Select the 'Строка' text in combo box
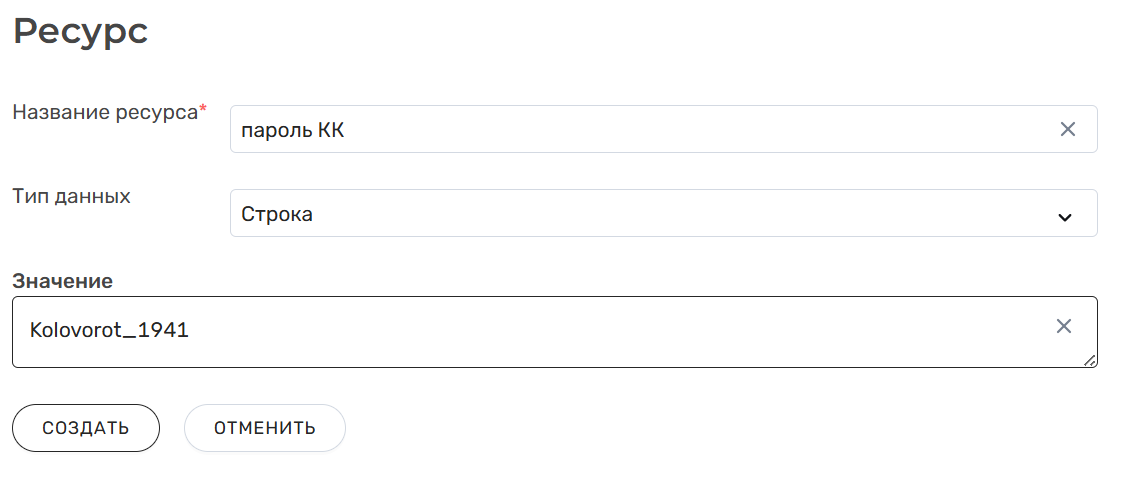Image resolution: width=1125 pixels, height=477 pixels. pos(277,214)
